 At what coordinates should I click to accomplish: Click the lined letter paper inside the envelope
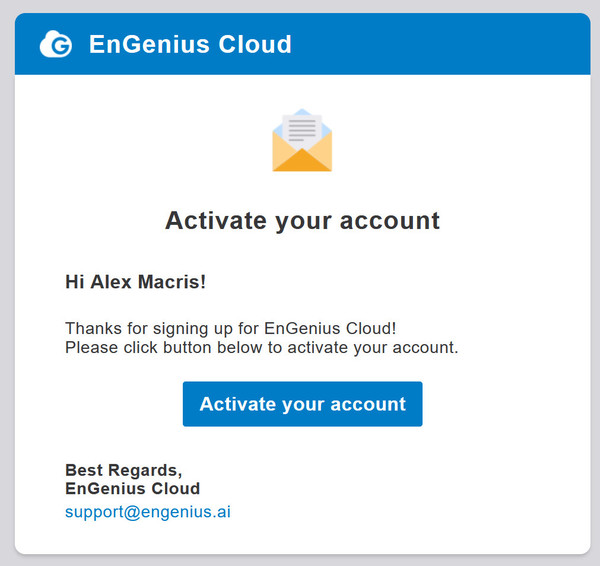point(302,130)
